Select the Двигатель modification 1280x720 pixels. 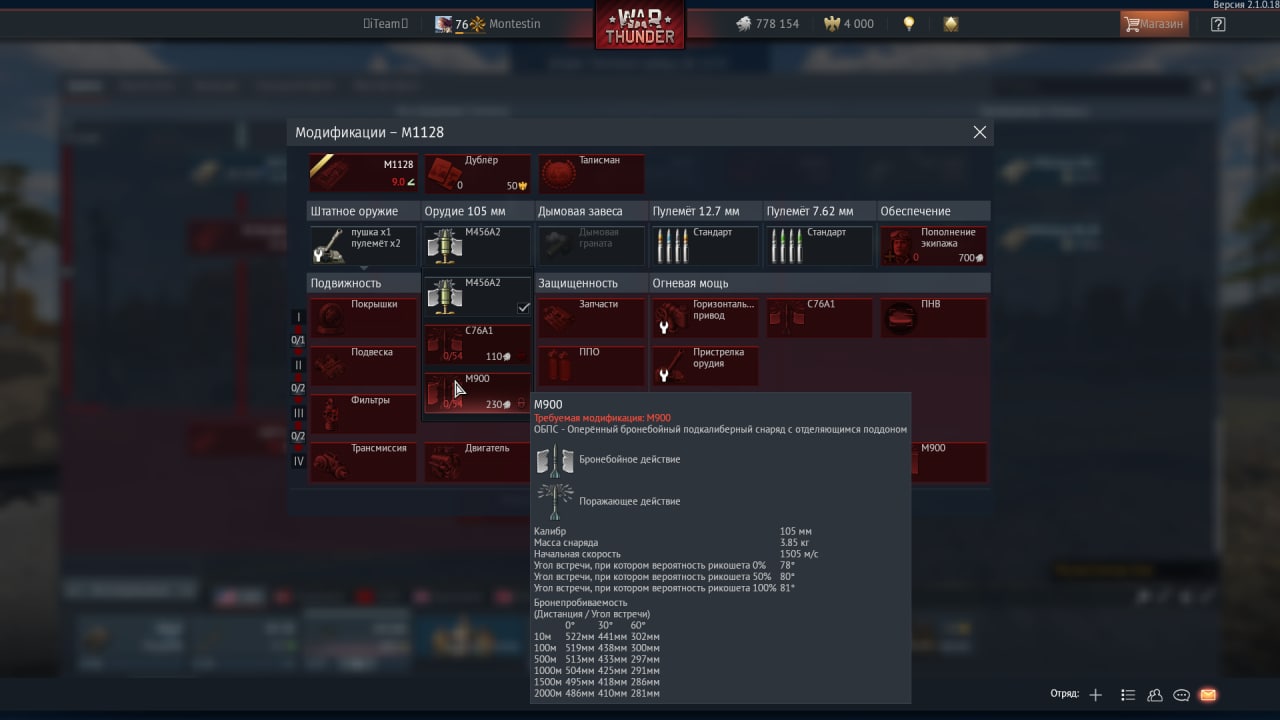(477, 462)
